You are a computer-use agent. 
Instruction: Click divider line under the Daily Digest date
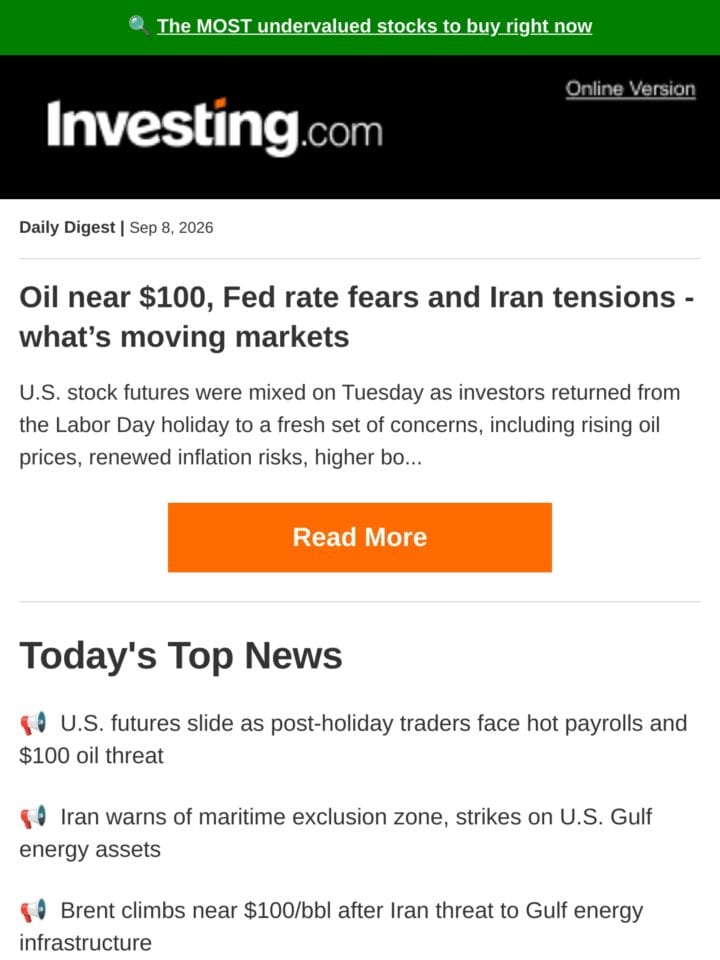pyautogui.click(x=359, y=258)
